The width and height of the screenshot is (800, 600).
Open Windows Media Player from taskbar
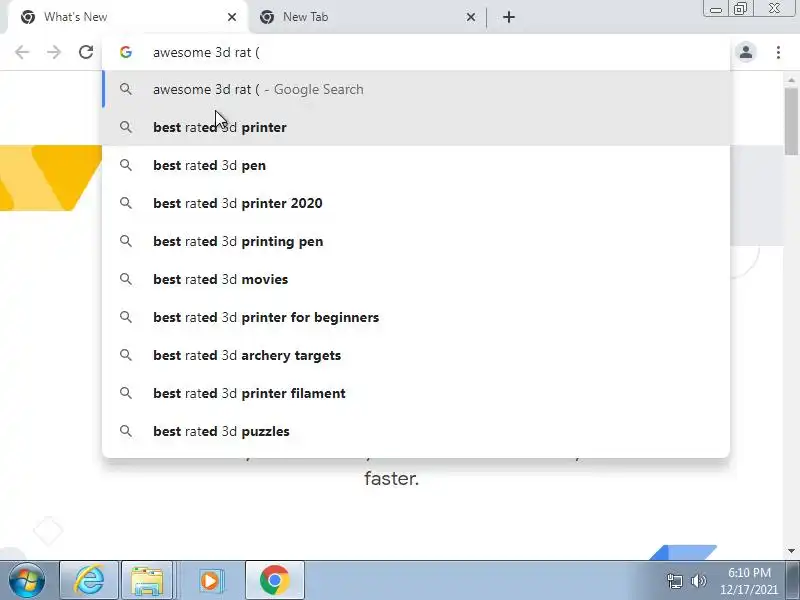(x=210, y=580)
